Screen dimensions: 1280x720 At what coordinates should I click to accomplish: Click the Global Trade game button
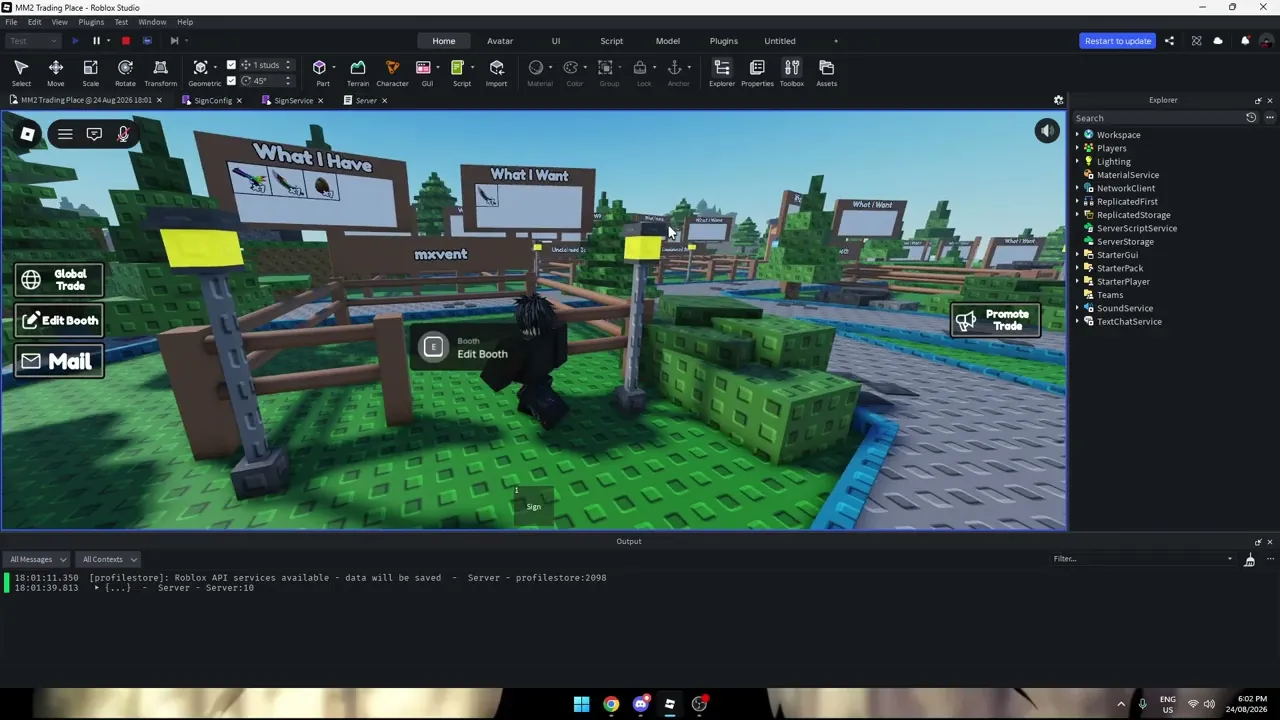(x=59, y=280)
